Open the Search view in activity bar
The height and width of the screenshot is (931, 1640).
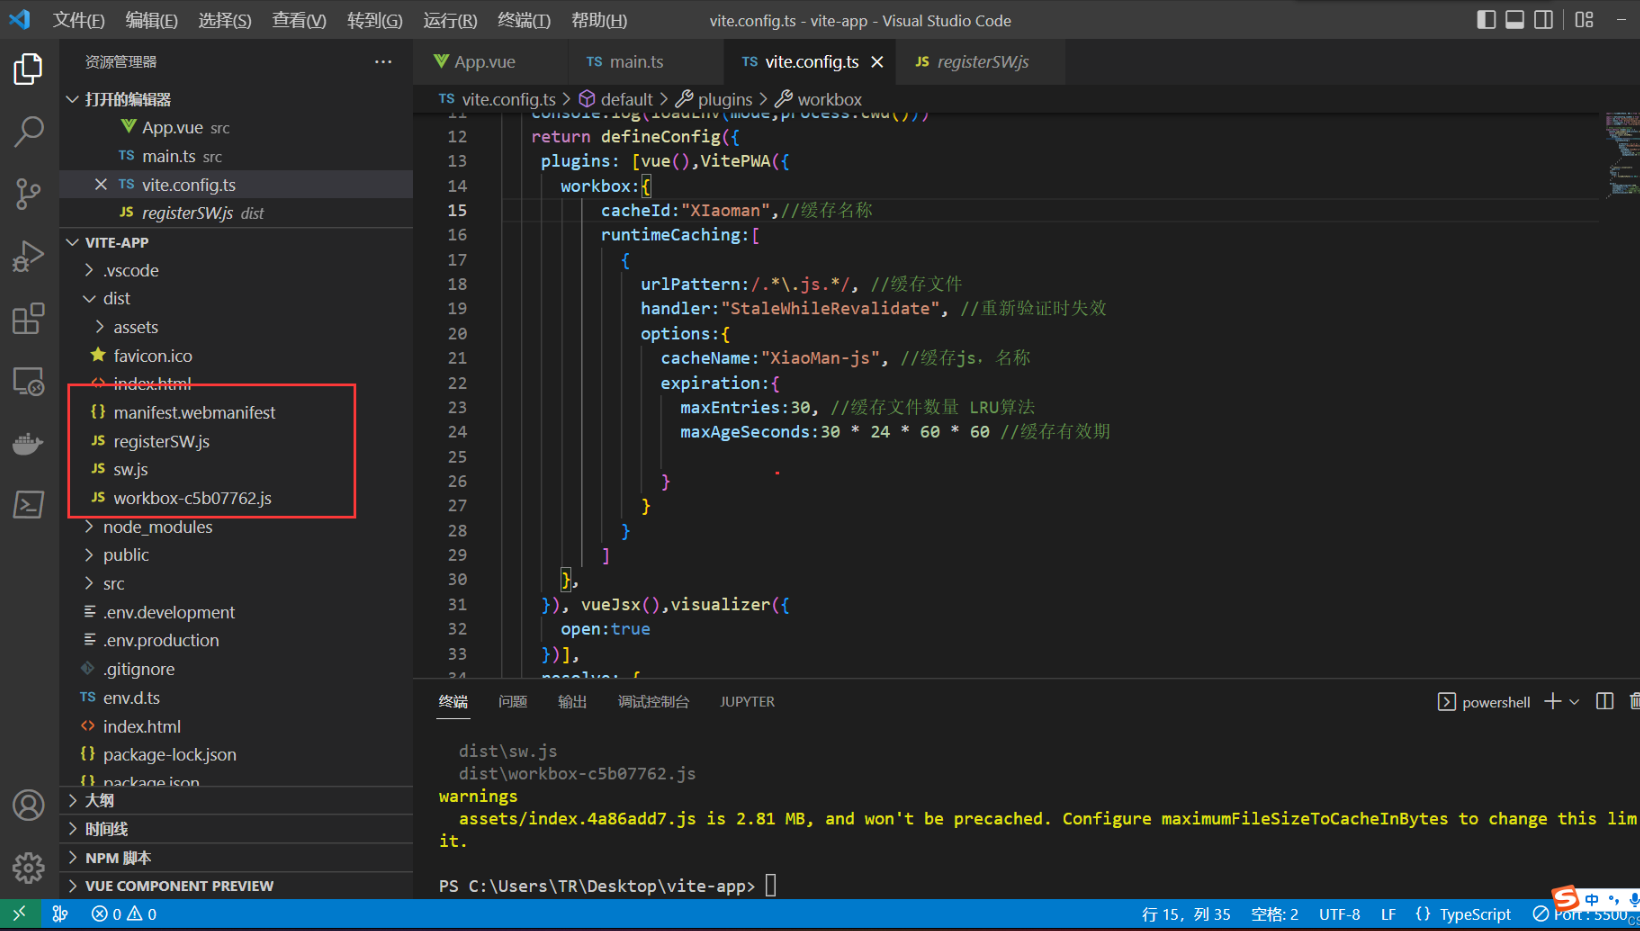[28, 131]
